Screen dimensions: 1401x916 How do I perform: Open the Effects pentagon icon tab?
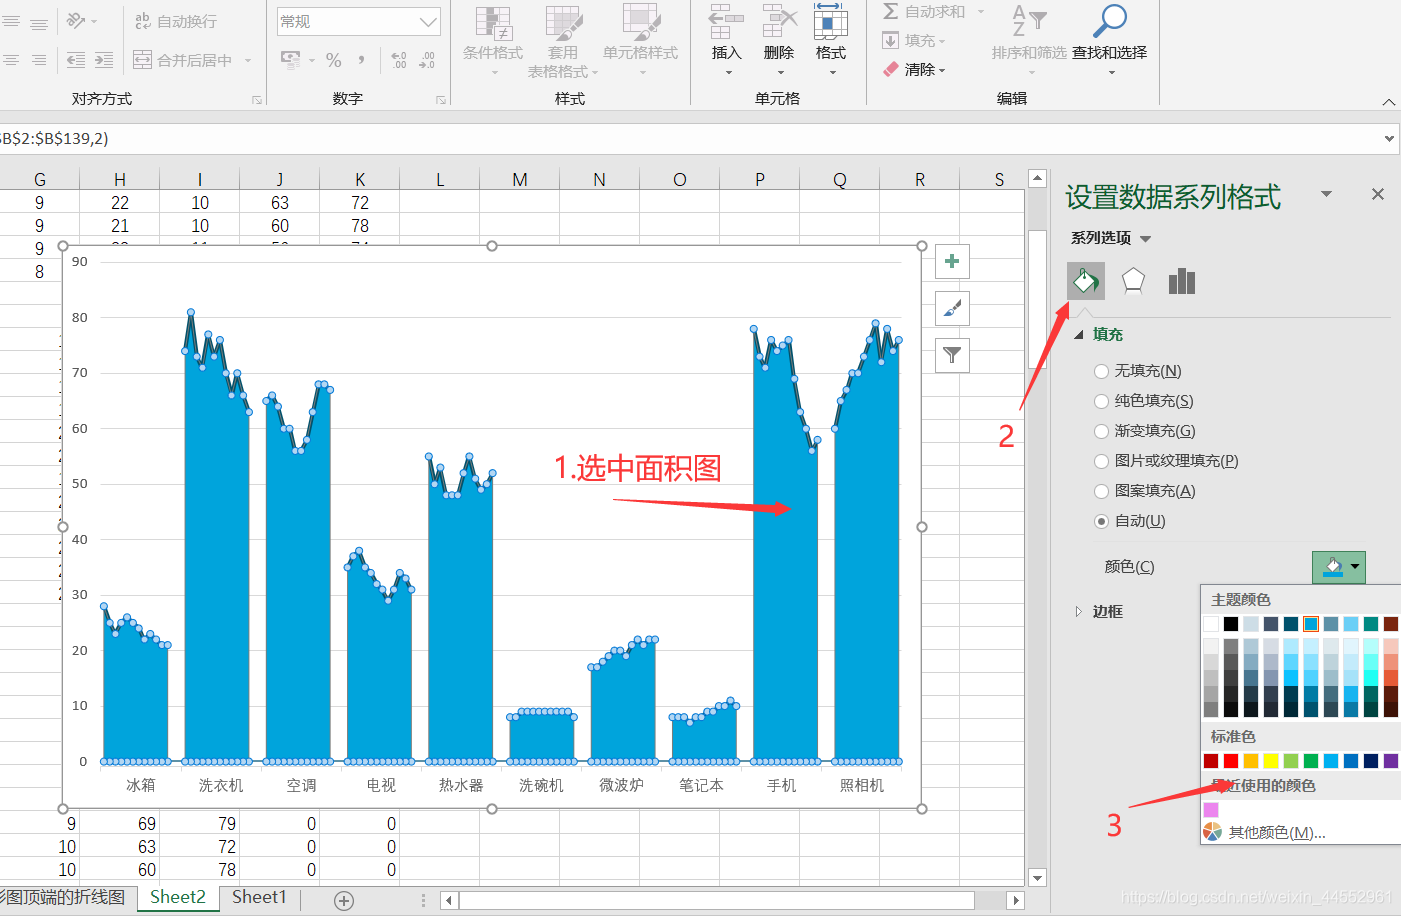coord(1133,281)
